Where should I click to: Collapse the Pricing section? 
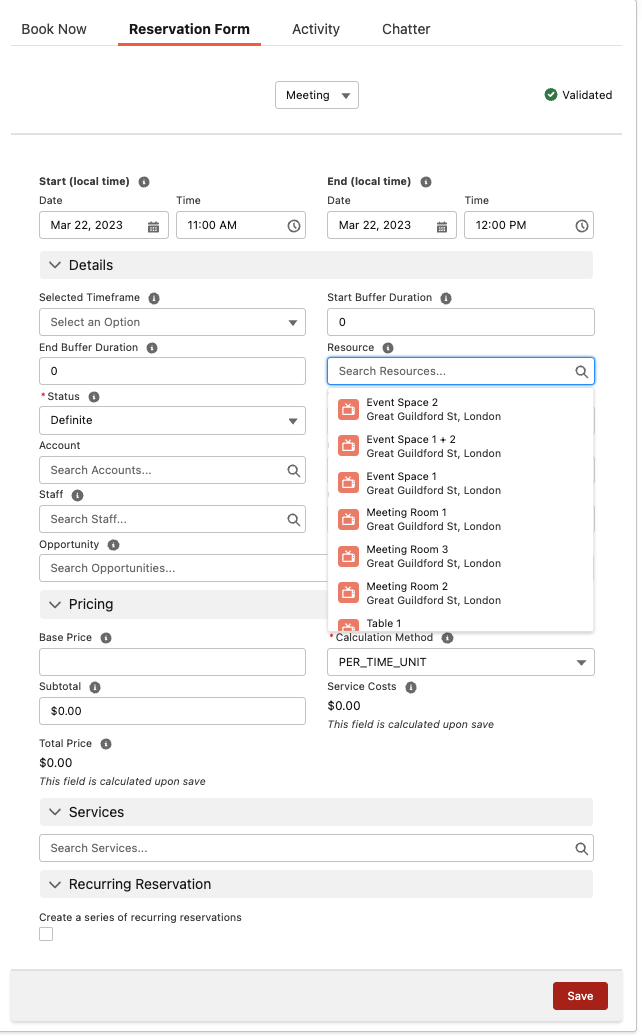pyautogui.click(x=54, y=605)
